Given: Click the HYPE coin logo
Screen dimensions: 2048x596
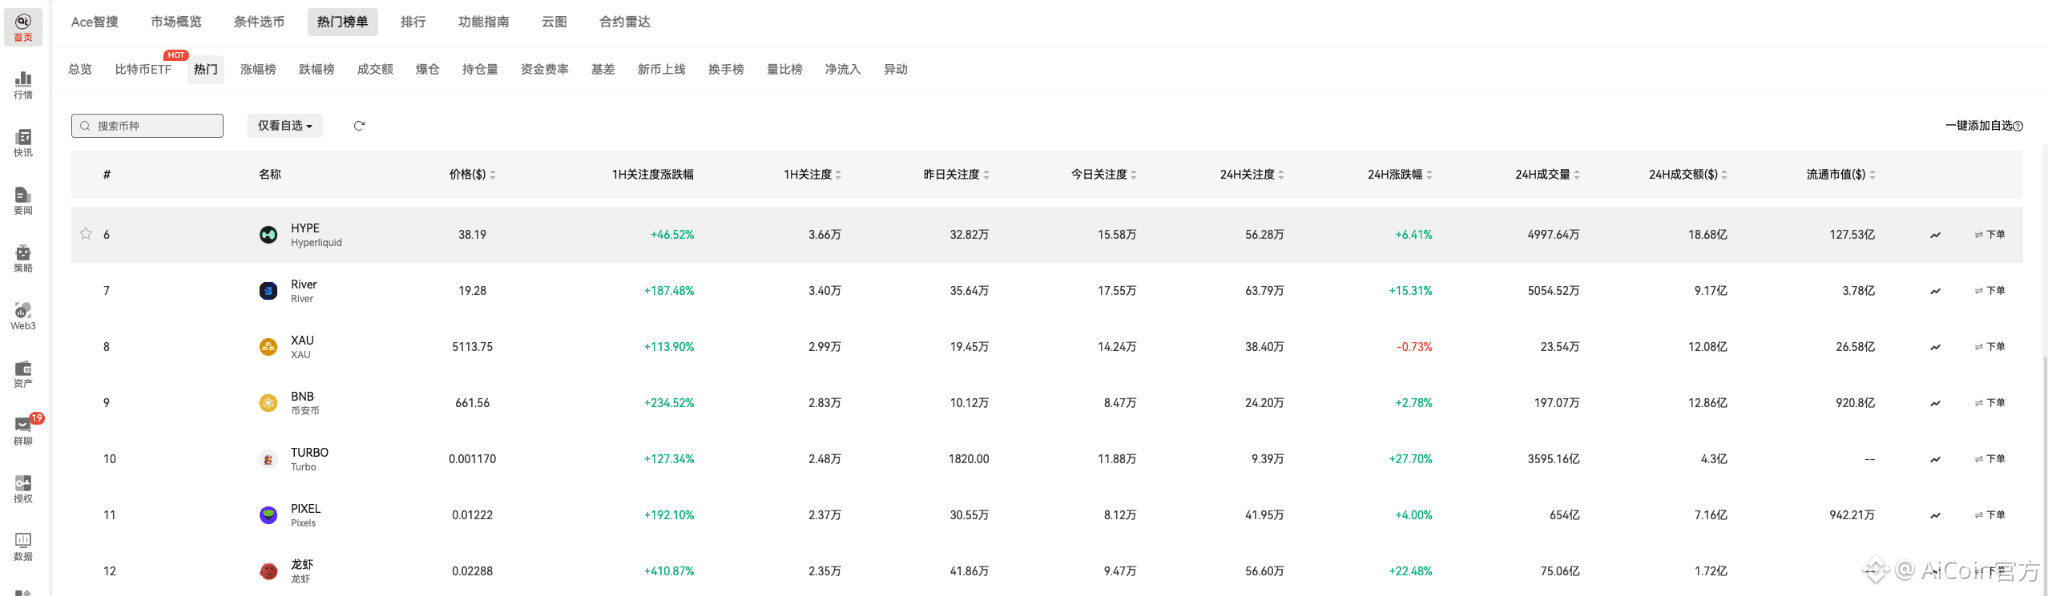Looking at the screenshot, I should (268, 235).
